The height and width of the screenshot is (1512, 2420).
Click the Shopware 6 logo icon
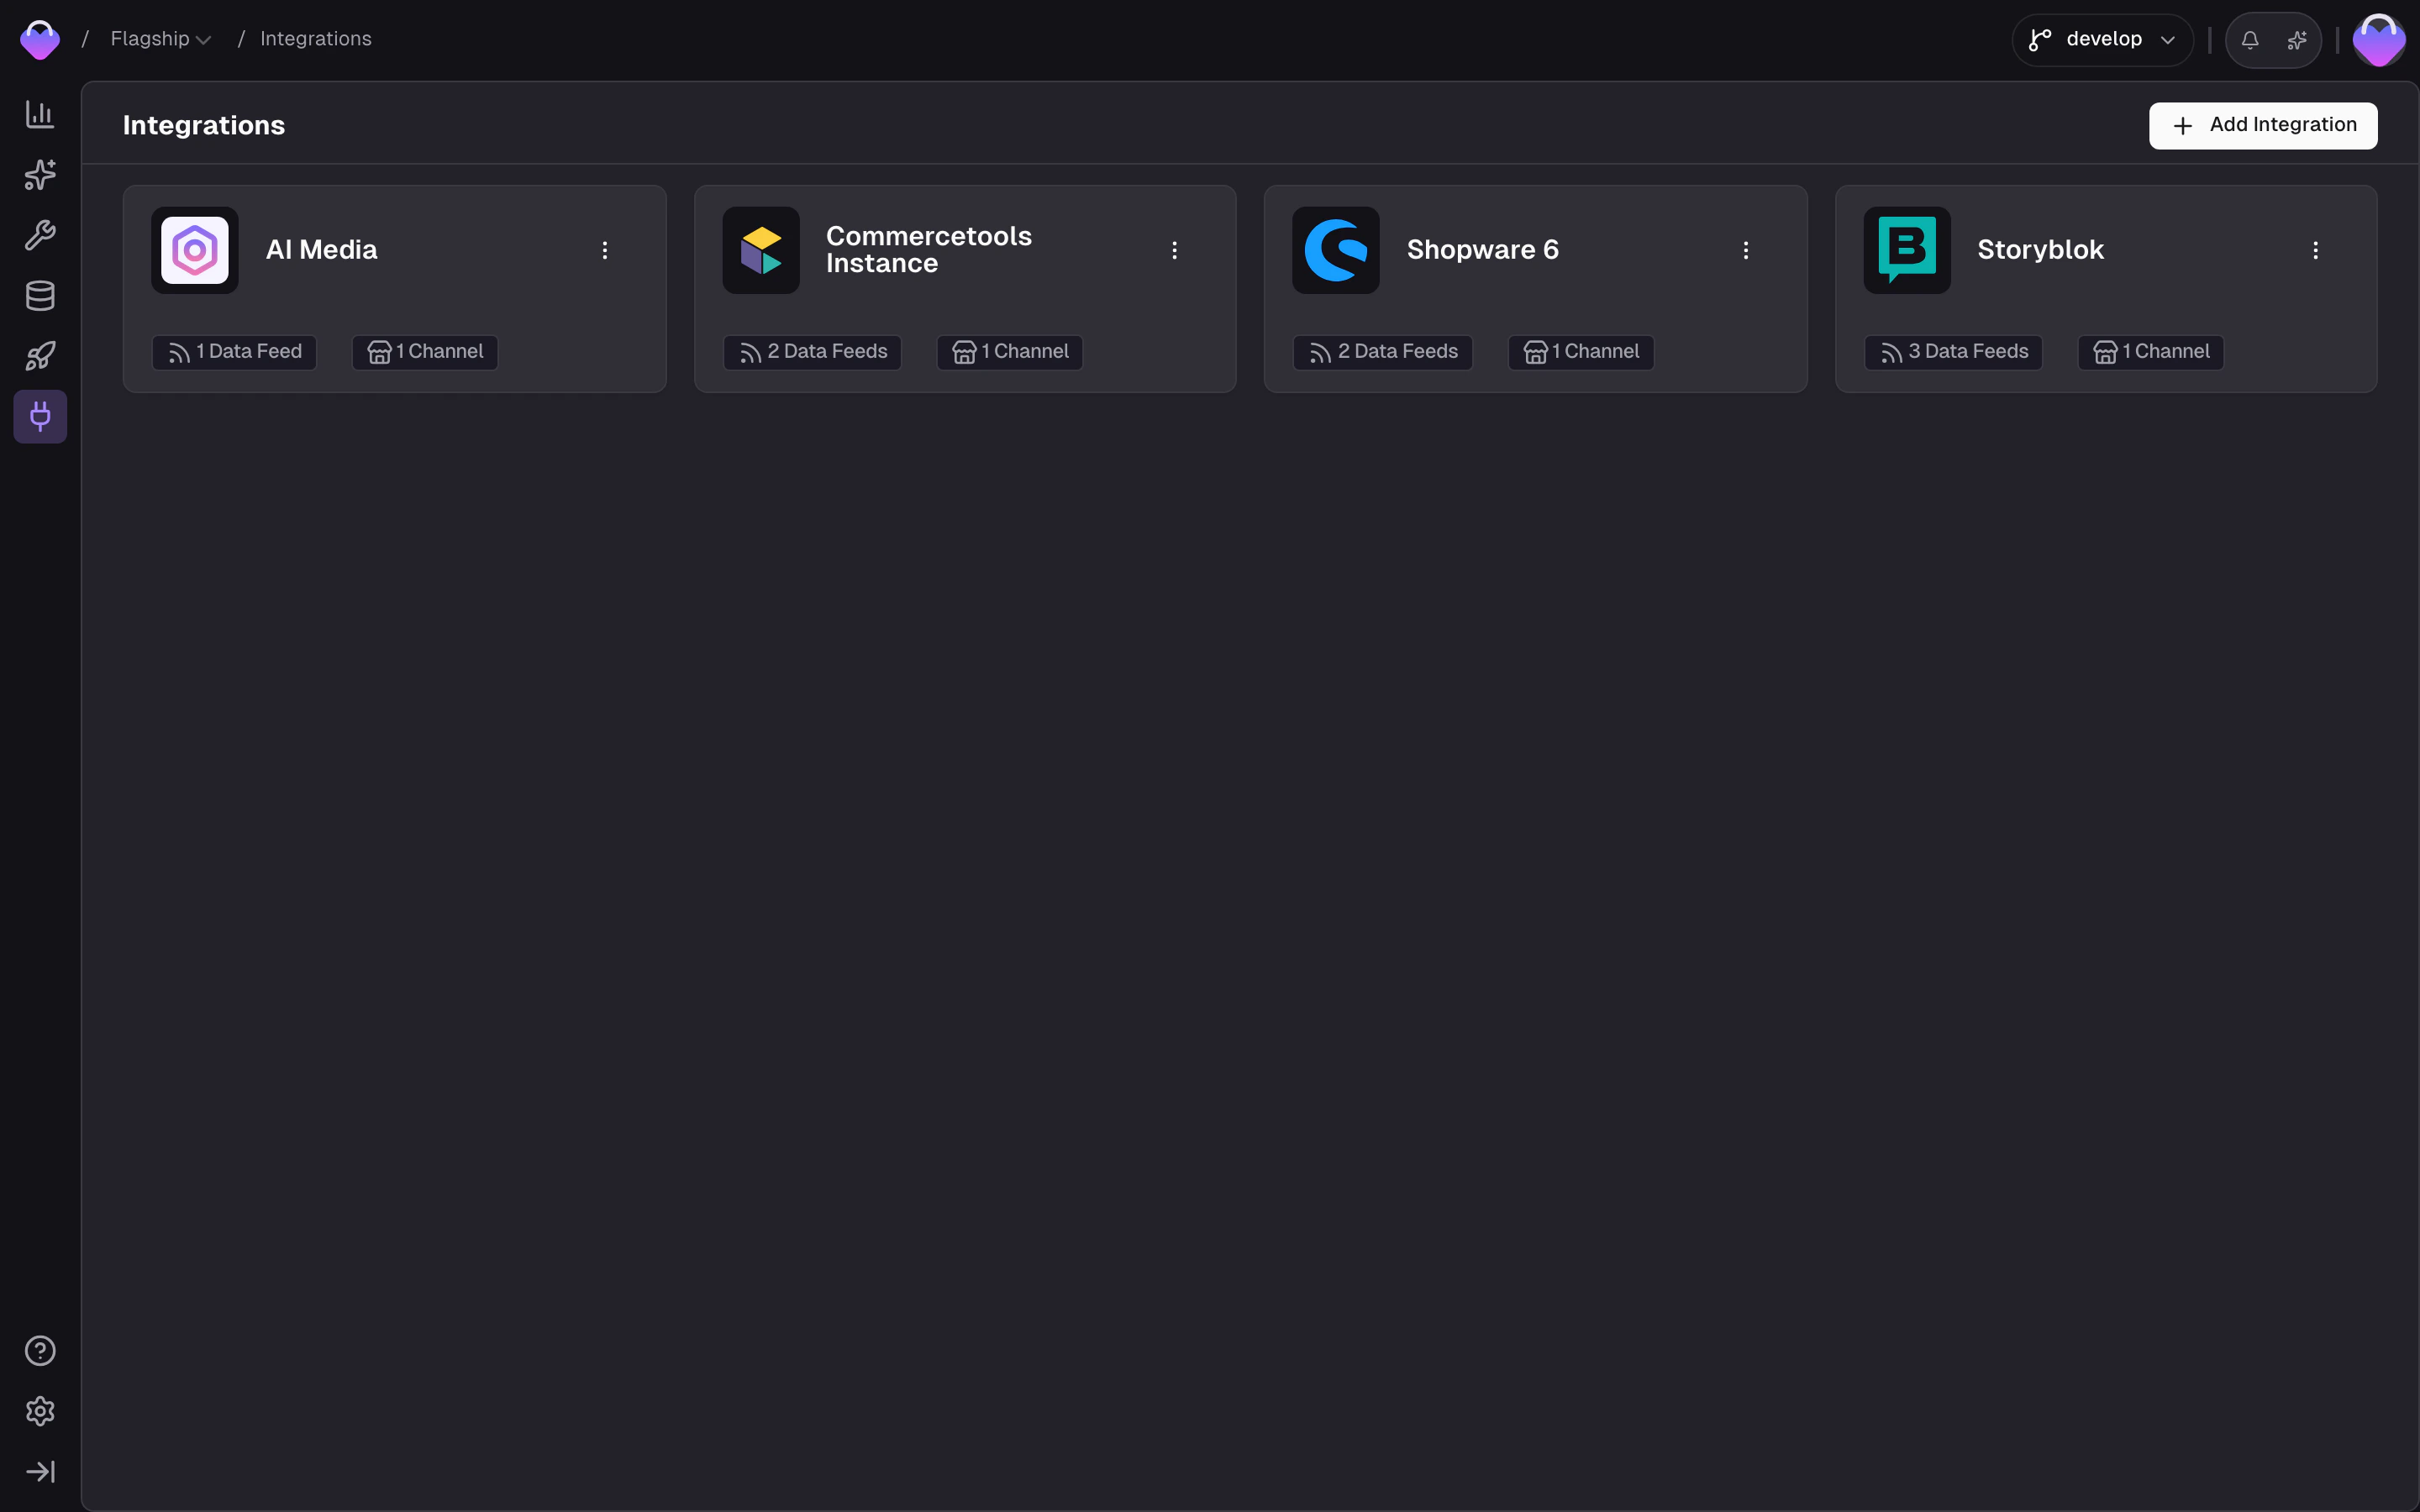point(1336,250)
